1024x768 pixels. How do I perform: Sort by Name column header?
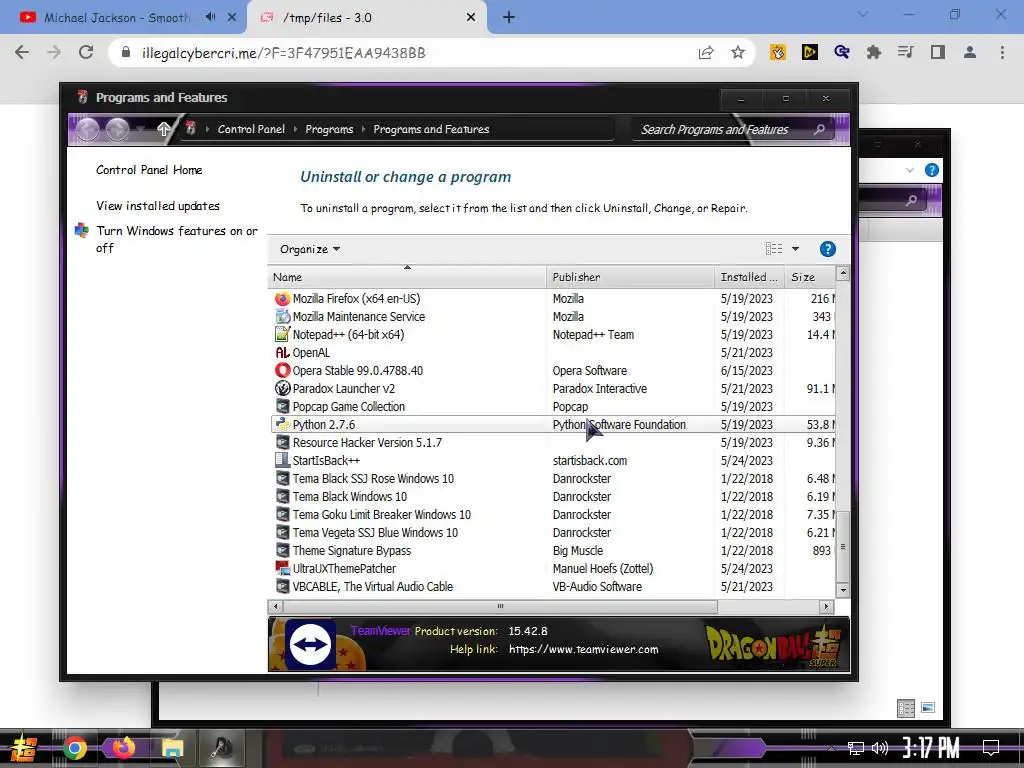407,277
